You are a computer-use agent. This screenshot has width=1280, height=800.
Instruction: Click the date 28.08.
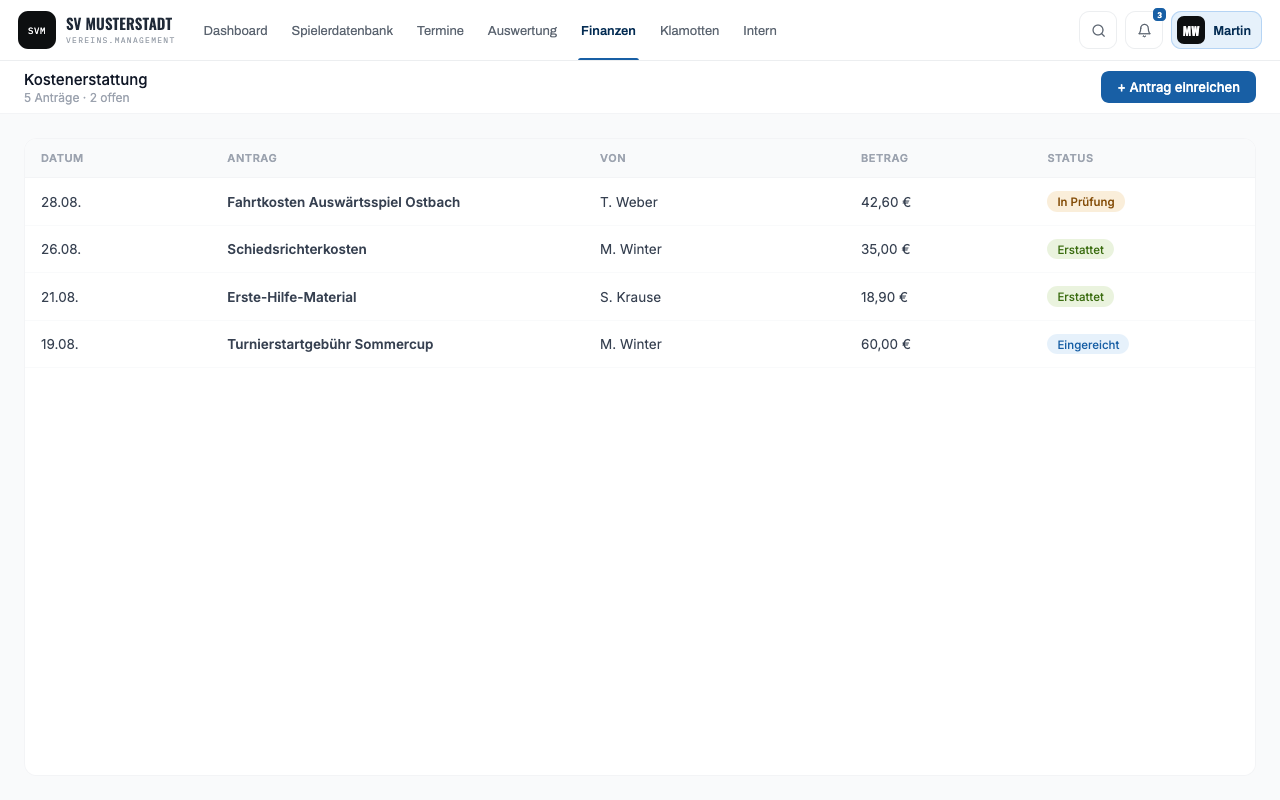click(x=61, y=202)
